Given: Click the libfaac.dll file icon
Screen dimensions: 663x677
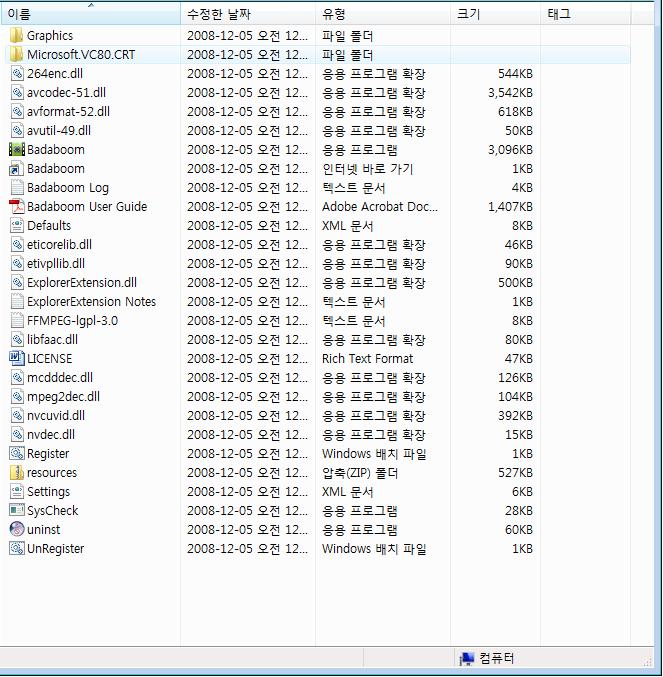Looking at the screenshot, I should pyautogui.click(x=17, y=339).
